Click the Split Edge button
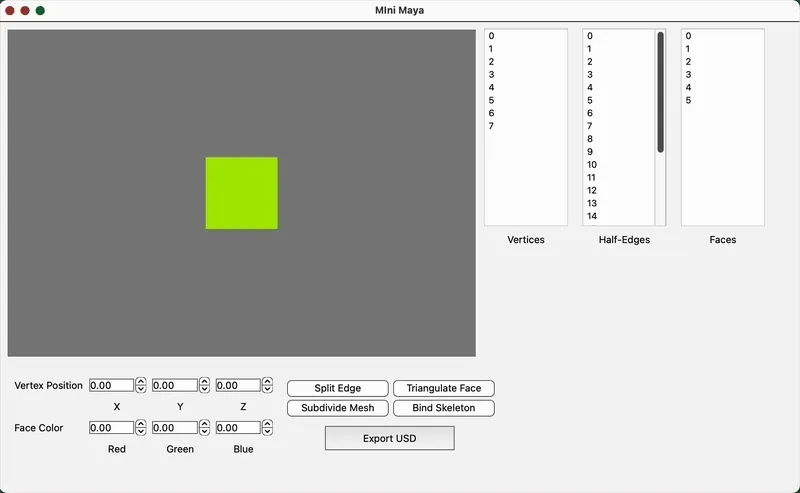The image size is (800, 493). coord(337,388)
